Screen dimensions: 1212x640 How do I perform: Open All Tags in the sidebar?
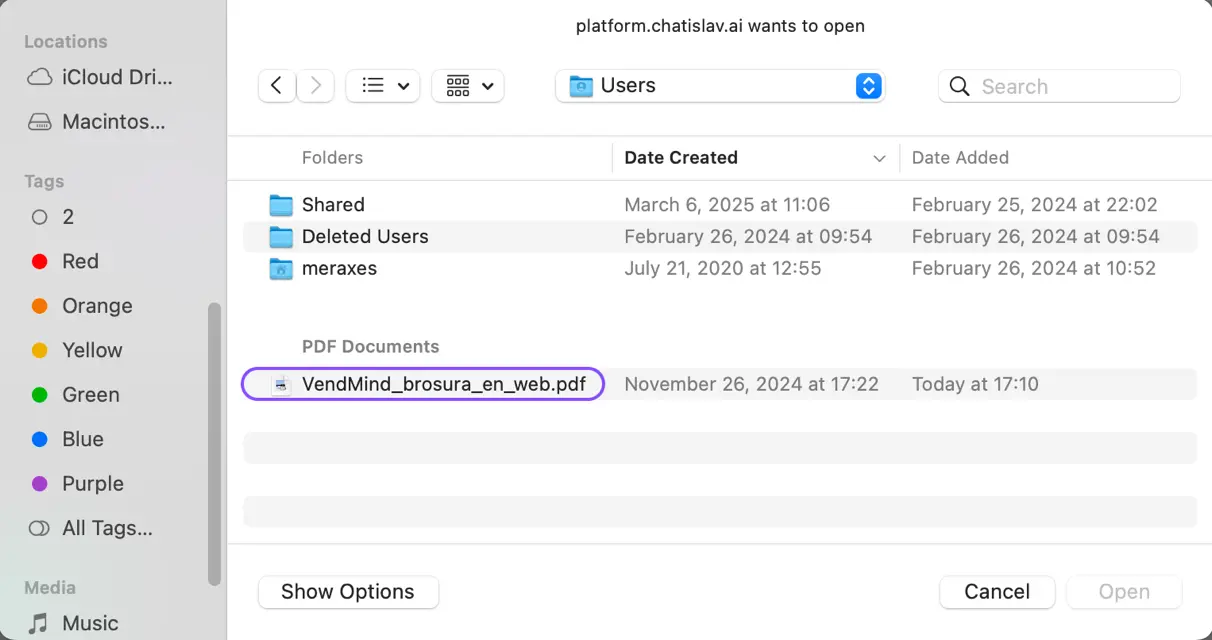tap(107, 528)
